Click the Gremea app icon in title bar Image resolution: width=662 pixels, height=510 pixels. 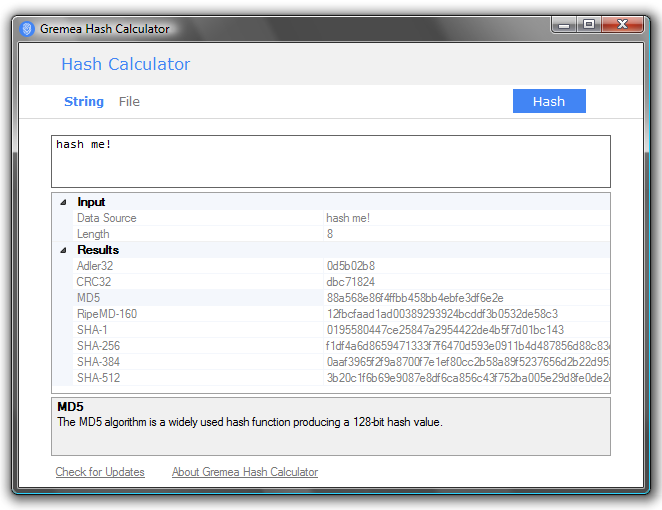27,29
